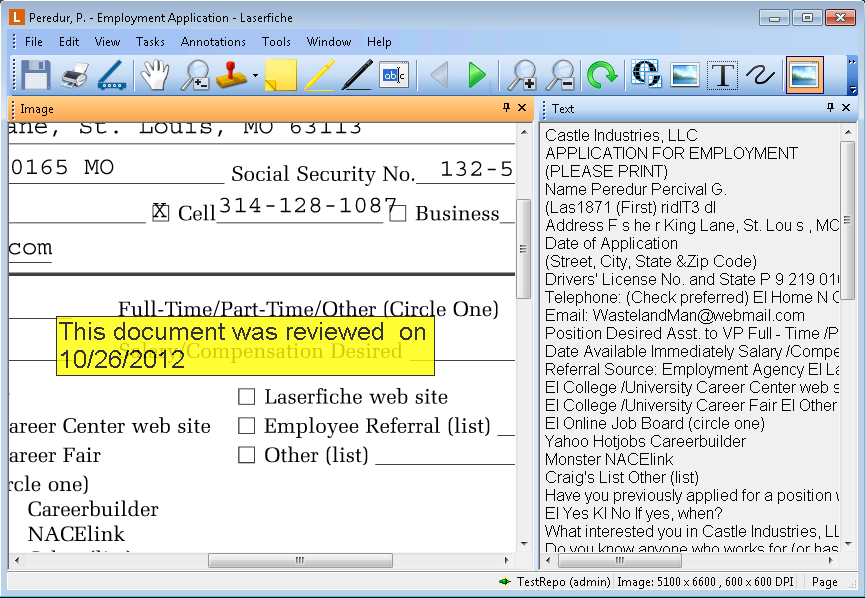
Task: Click Text pane scroll right arrow
Action: click(x=831, y=560)
